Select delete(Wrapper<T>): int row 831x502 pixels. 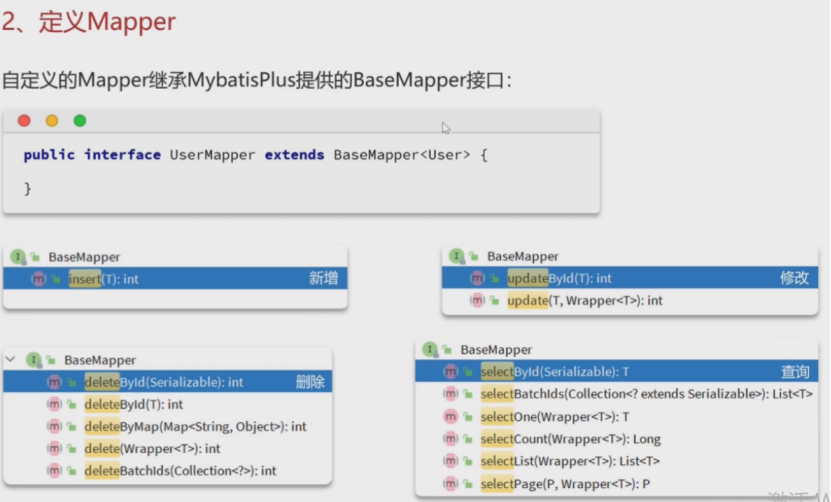coord(168,448)
